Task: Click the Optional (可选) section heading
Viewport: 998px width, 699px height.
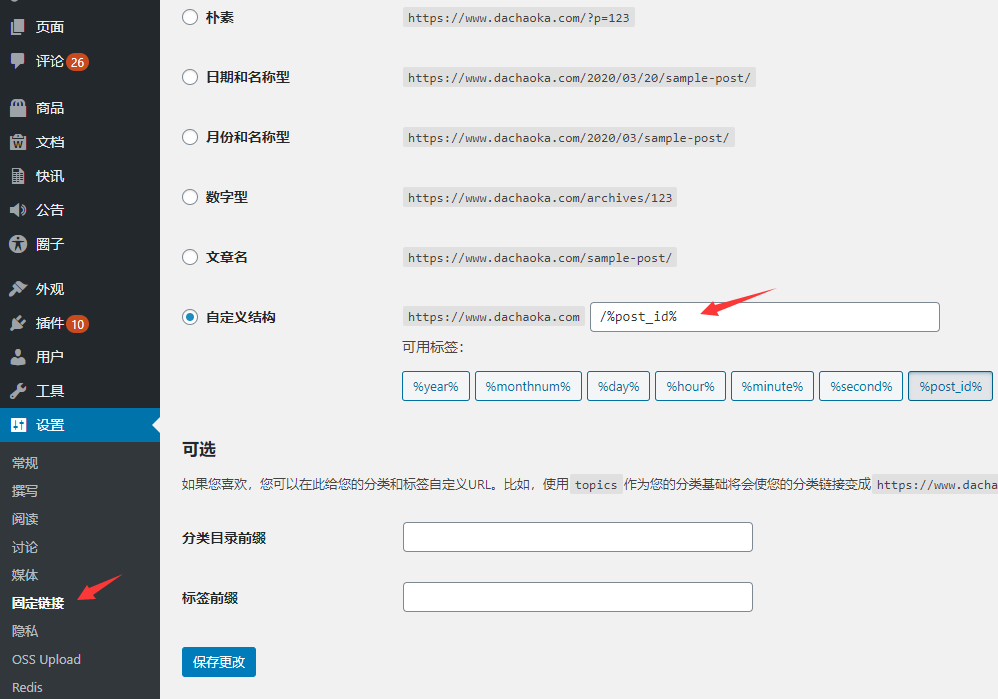Action: pos(199,449)
